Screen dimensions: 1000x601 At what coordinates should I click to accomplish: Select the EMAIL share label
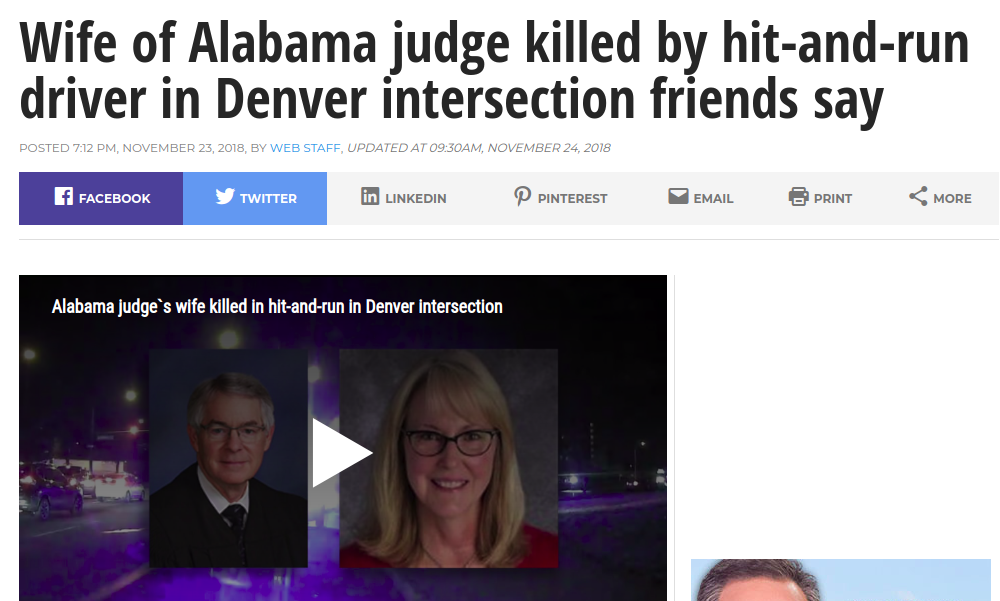point(713,198)
